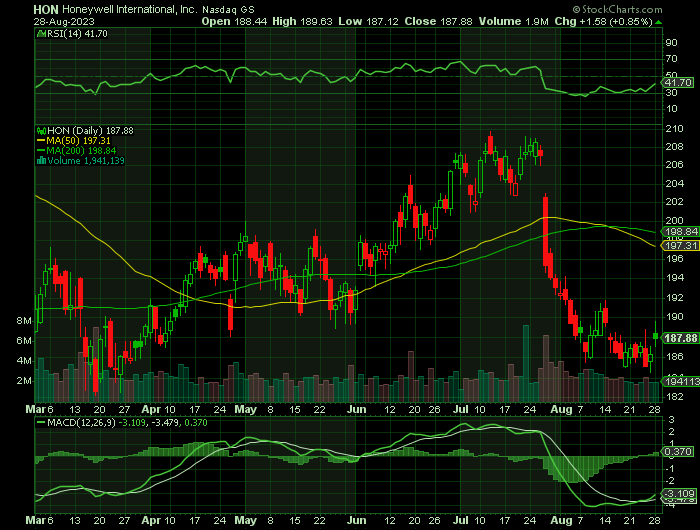The width and height of the screenshot is (700, 530).
Task: Click the Nasdaq GS exchange label
Action: pyautogui.click(x=228, y=9)
